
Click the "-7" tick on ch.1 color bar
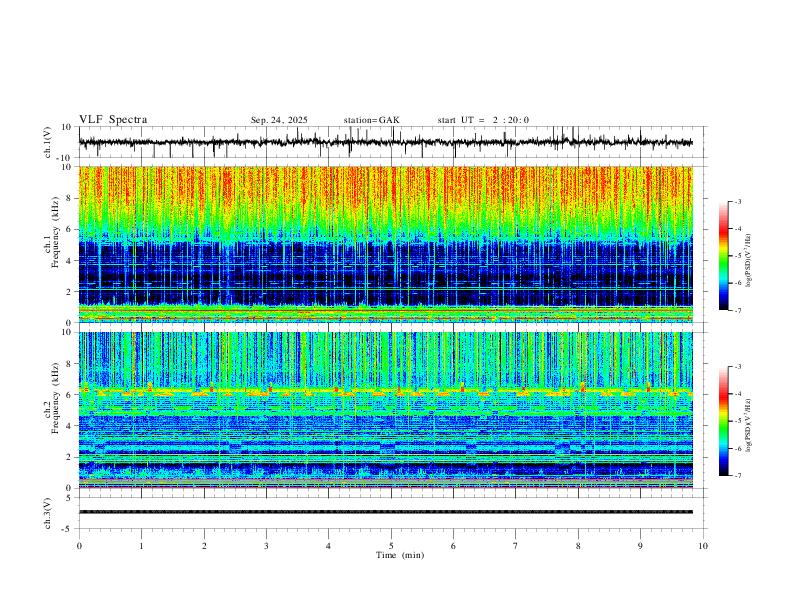(737, 311)
